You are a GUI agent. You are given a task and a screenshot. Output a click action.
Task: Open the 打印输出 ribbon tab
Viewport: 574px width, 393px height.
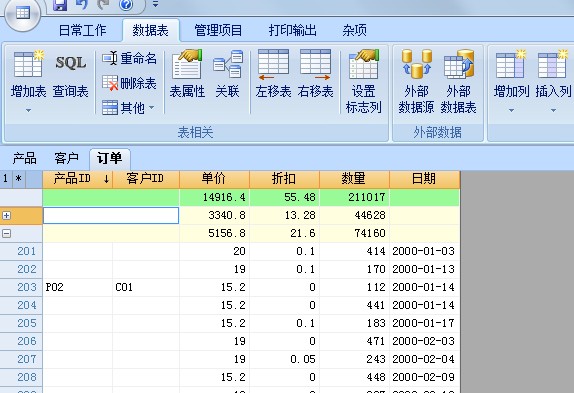[292, 30]
